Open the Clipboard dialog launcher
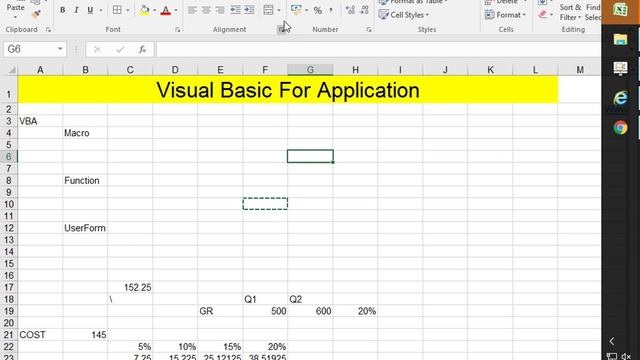640x360 pixels. (48, 29)
